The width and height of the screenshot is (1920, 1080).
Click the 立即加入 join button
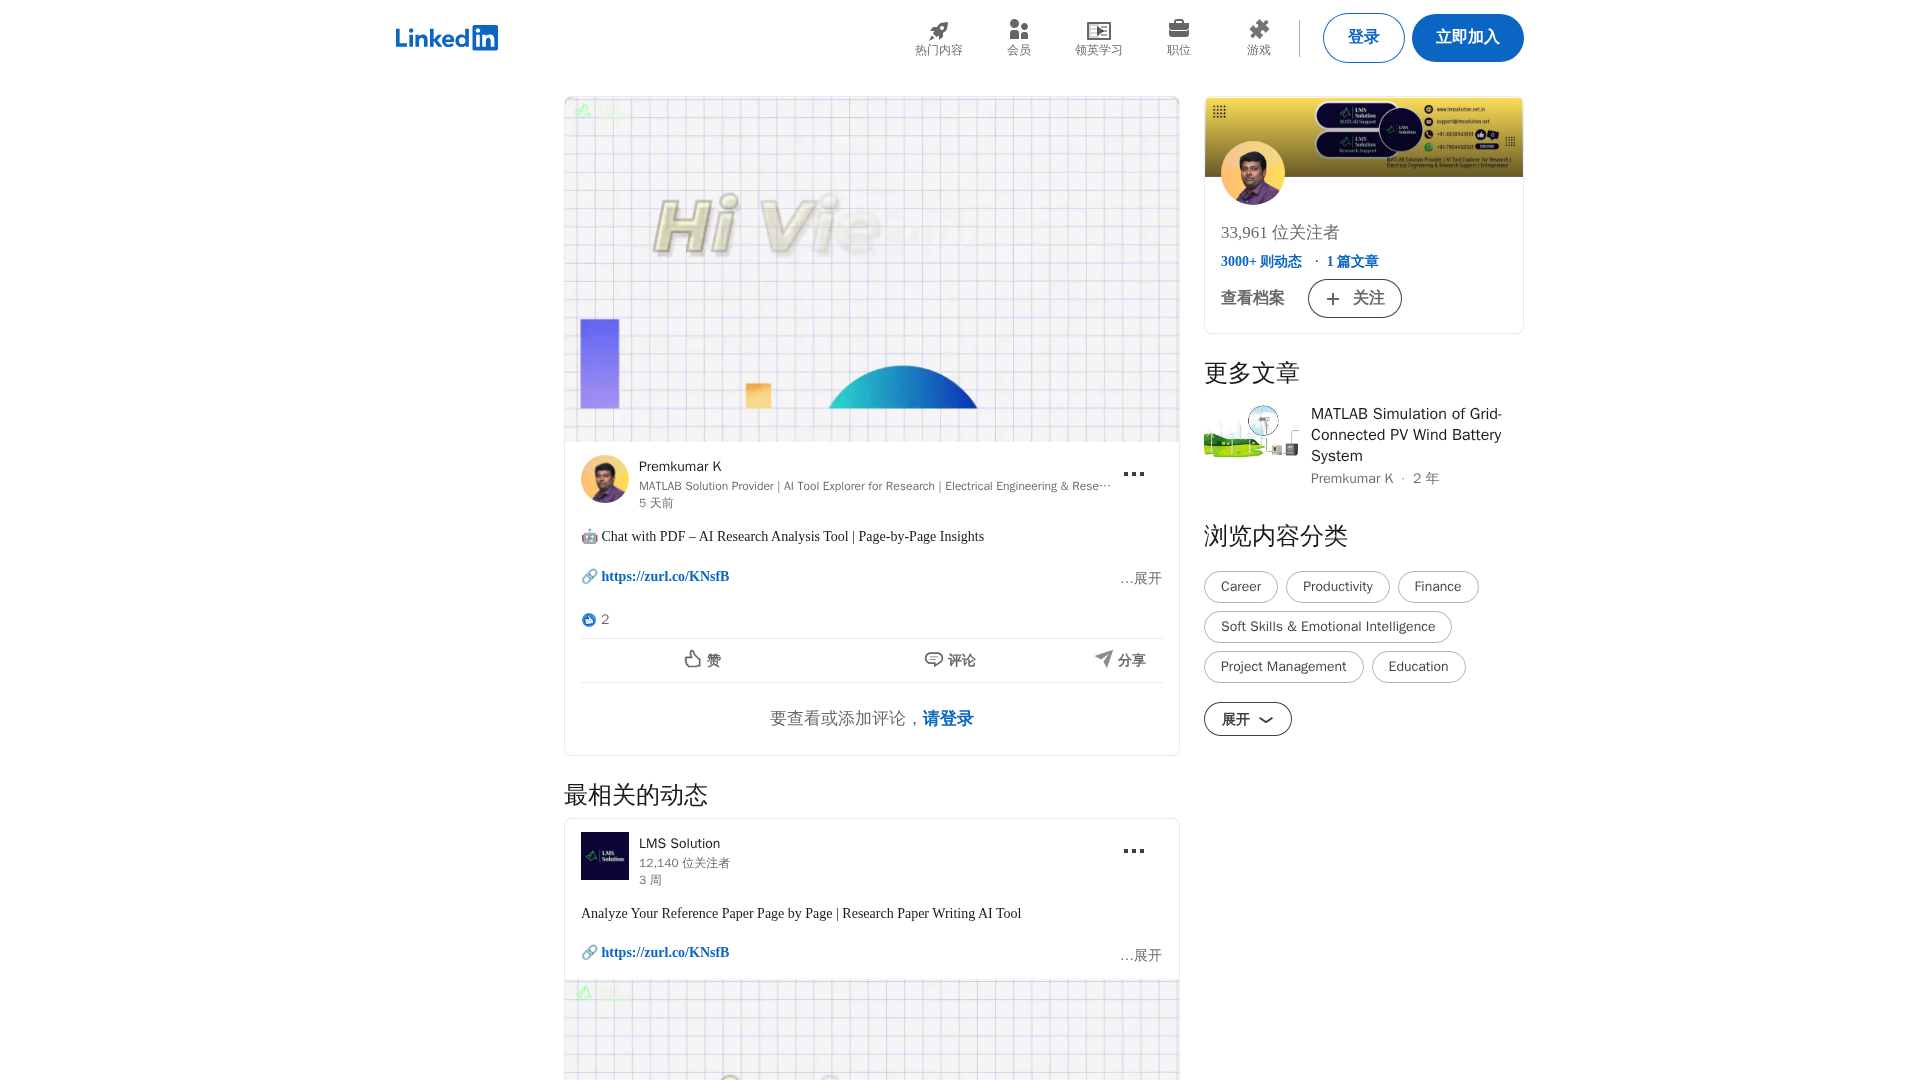(1467, 38)
